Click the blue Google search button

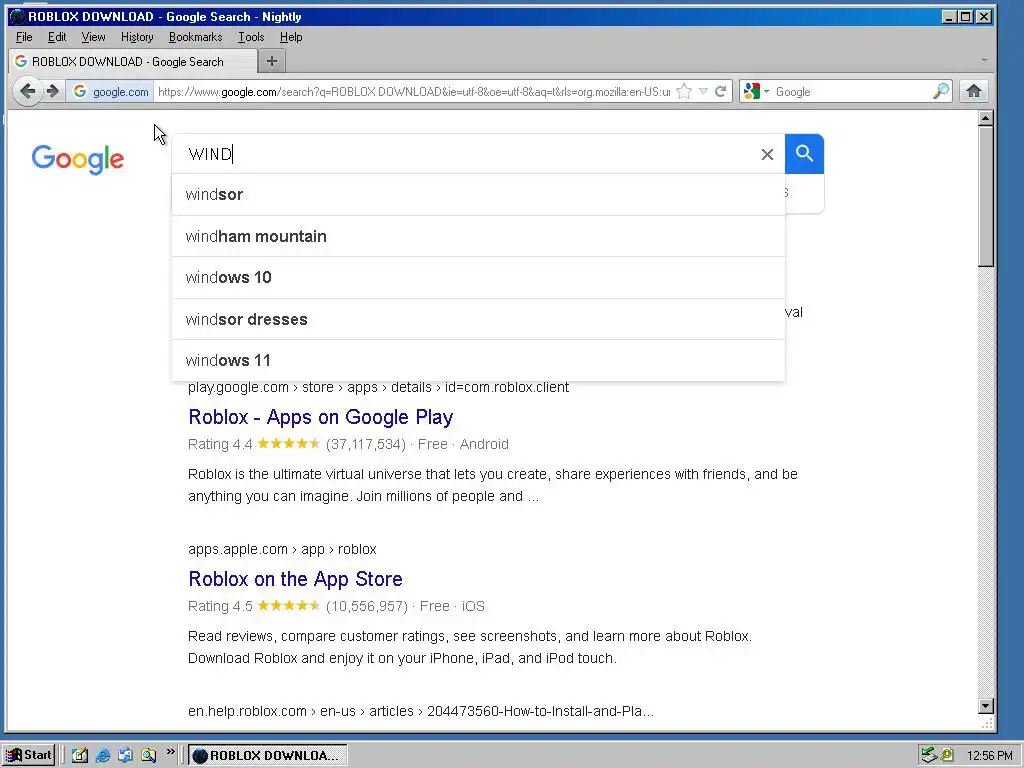coord(804,154)
